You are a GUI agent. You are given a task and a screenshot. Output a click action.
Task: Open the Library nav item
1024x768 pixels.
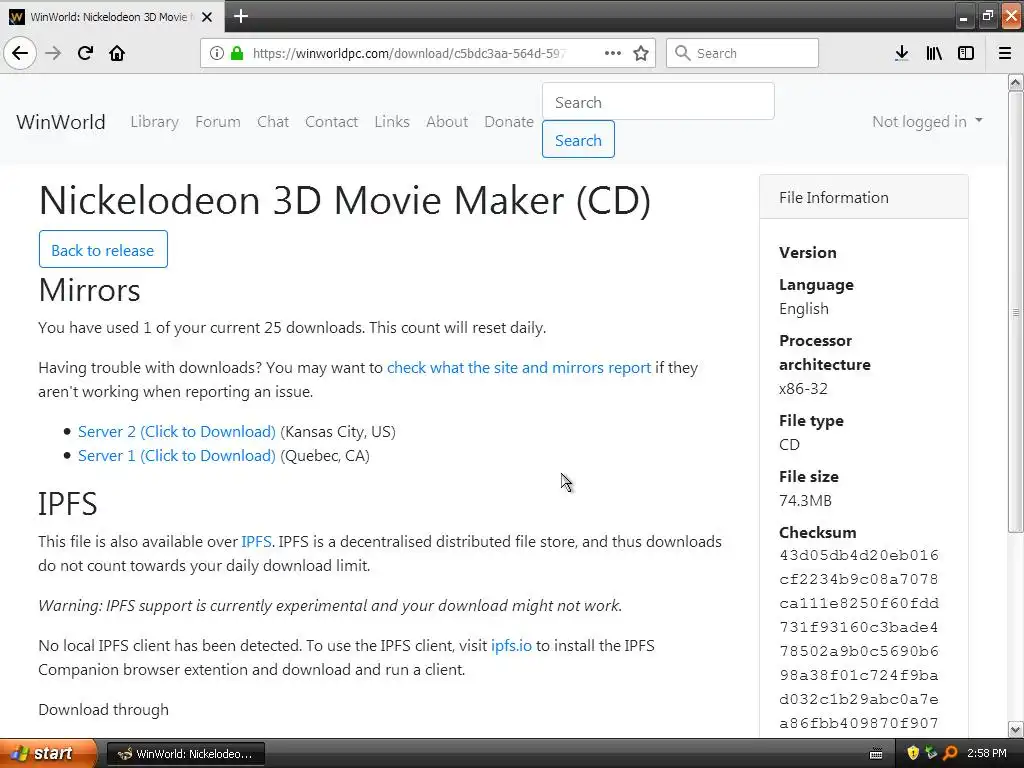155,121
